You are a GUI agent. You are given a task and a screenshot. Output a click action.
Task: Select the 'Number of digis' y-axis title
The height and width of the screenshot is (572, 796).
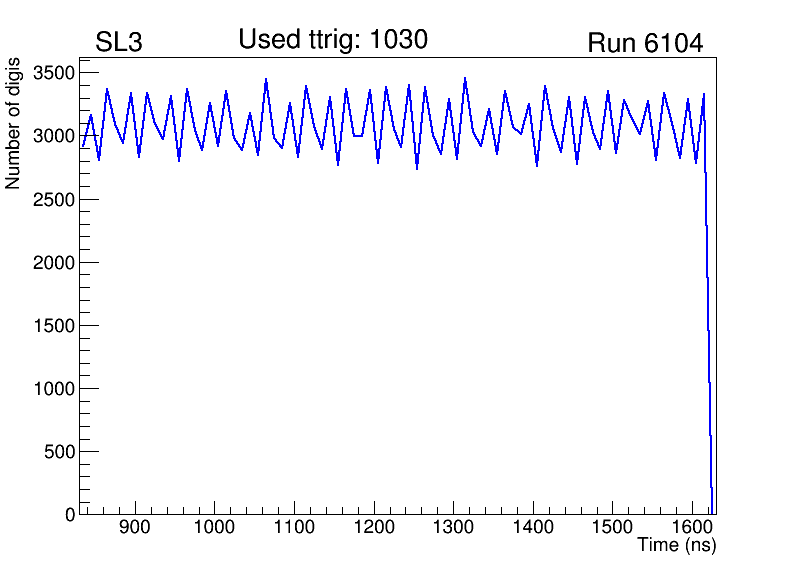click(14, 123)
